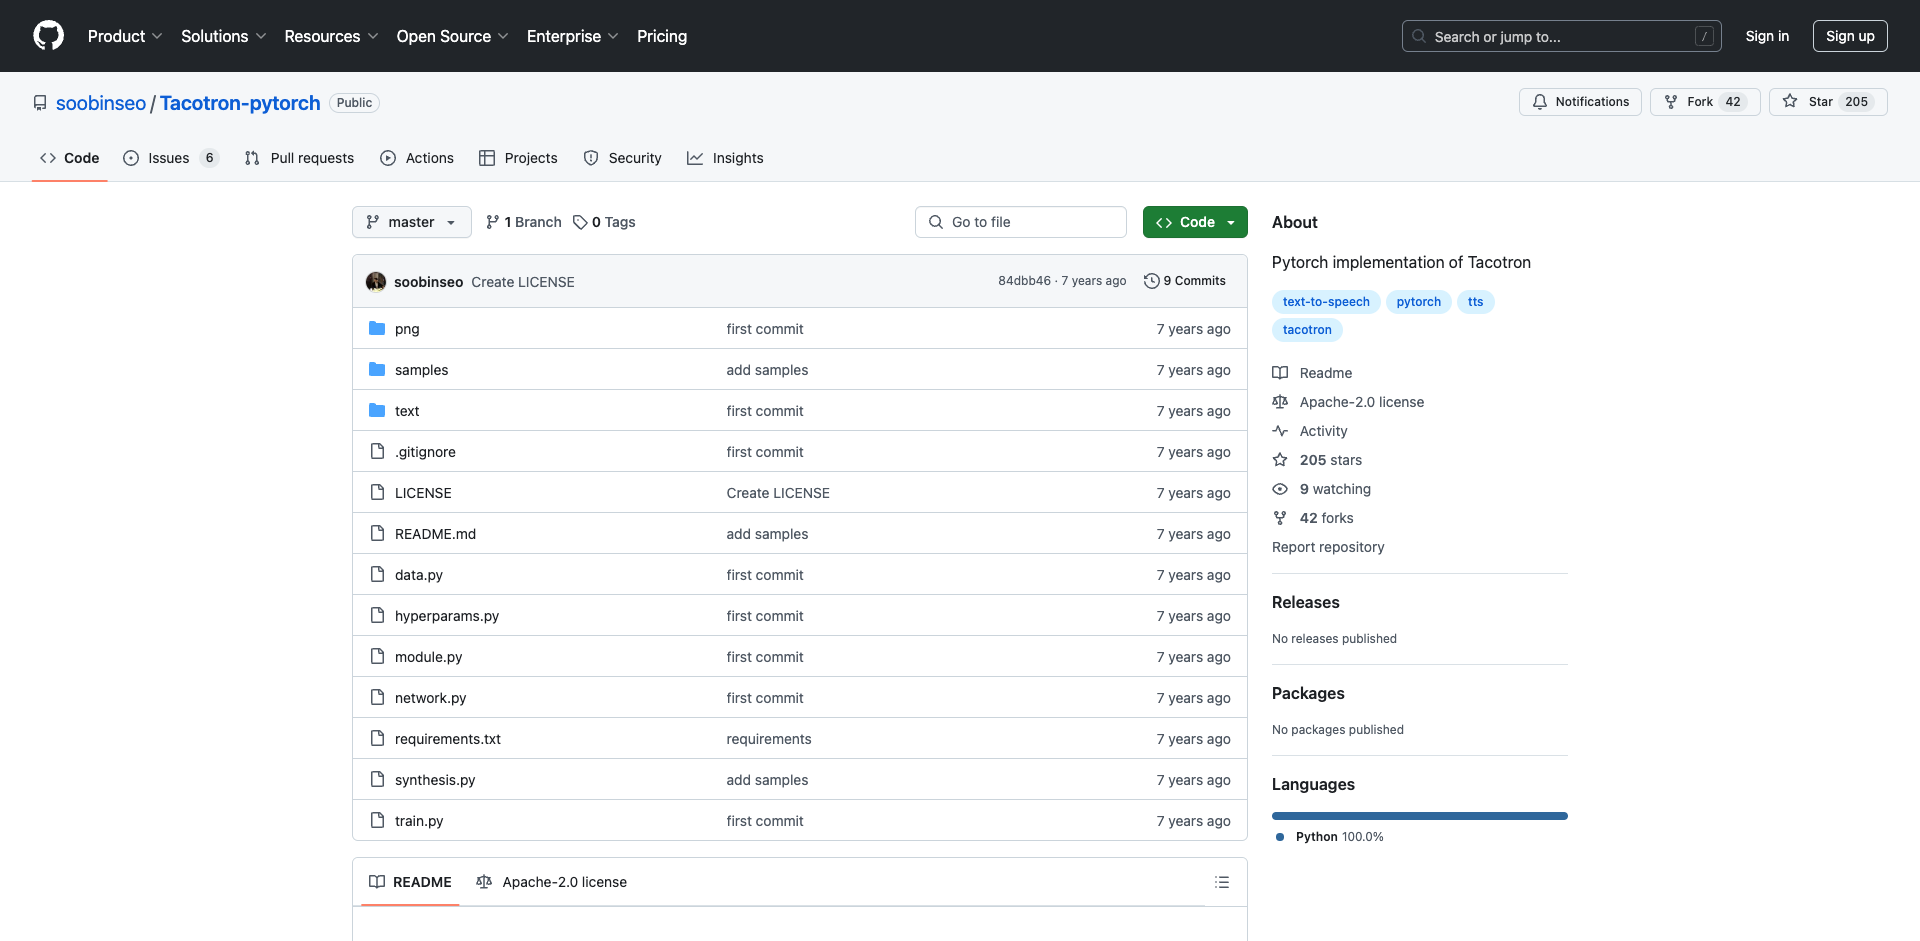Screen dimensions: 1920x941
Task: Open the png folder icon
Action: pos(377,328)
